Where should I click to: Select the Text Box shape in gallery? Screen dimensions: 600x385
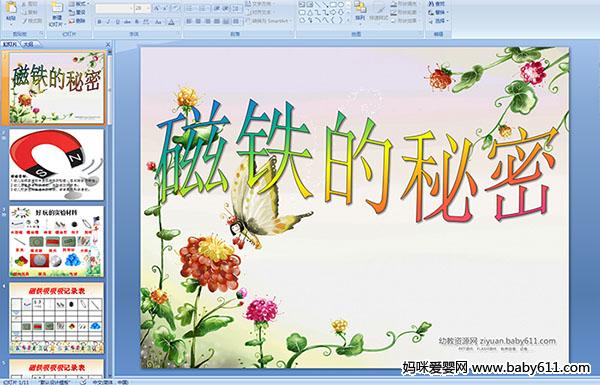(302, 5)
